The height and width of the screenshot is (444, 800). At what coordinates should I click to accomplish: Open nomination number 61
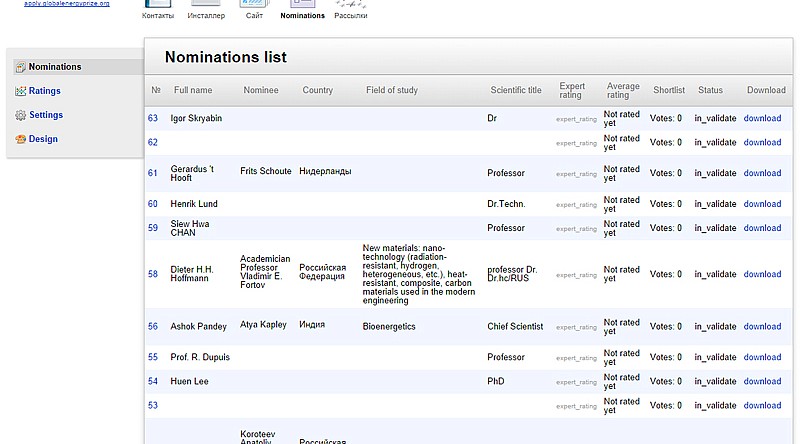click(153, 173)
